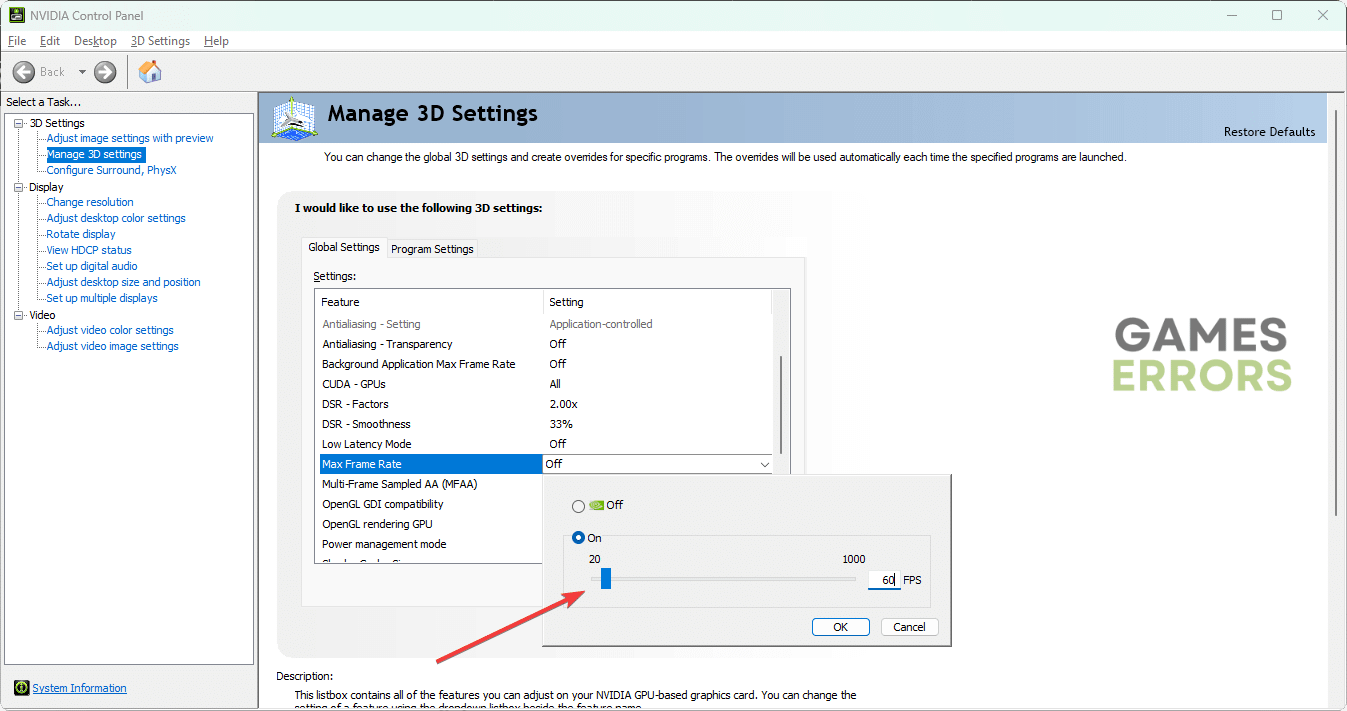Open the 3D Settings menu
The width and height of the screenshot is (1347, 711).
click(x=160, y=41)
